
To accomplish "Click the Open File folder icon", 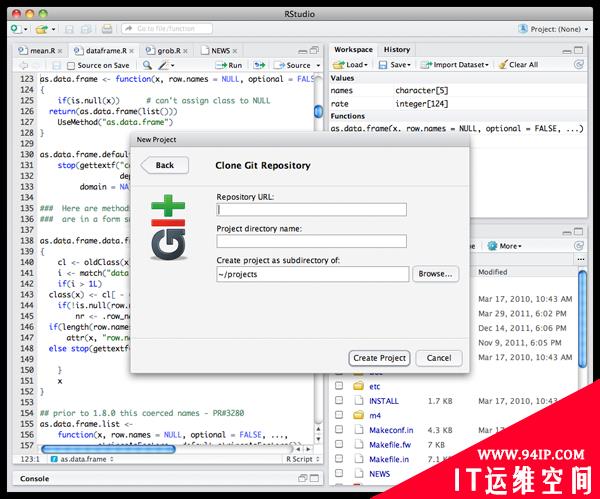I will pyautogui.click(x=42, y=29).
